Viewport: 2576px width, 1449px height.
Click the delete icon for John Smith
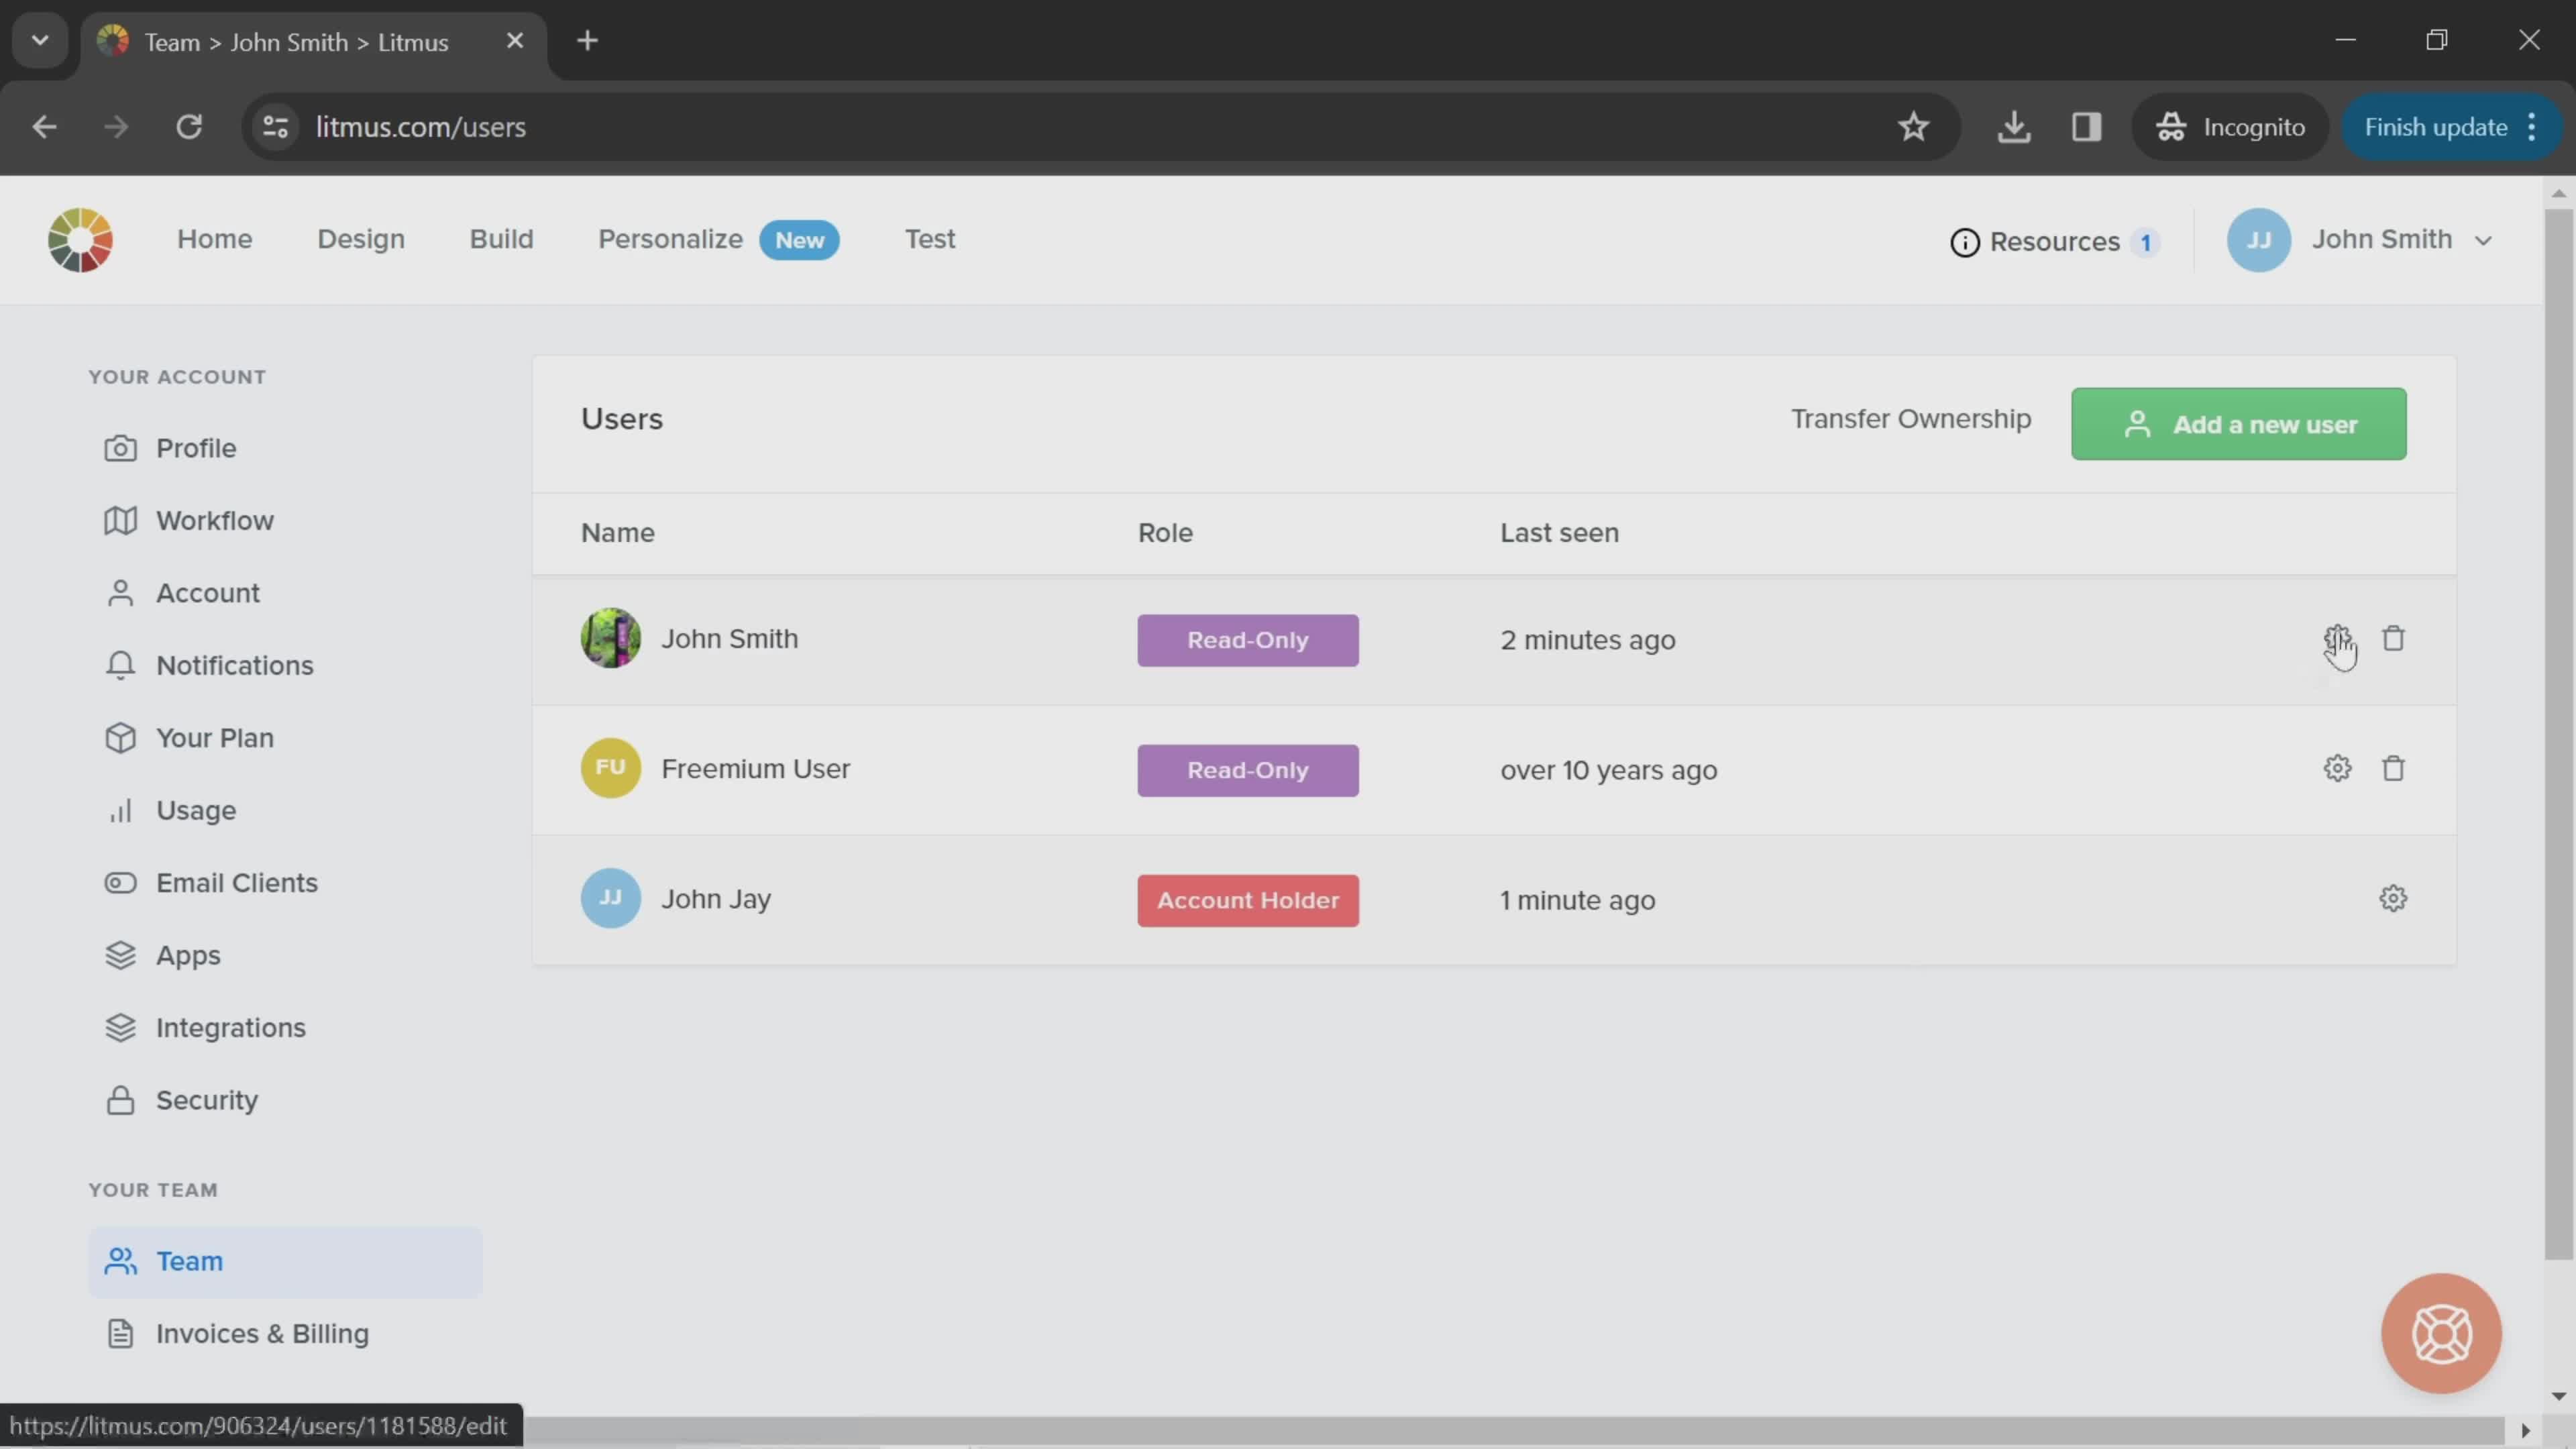pos(2394,639)
